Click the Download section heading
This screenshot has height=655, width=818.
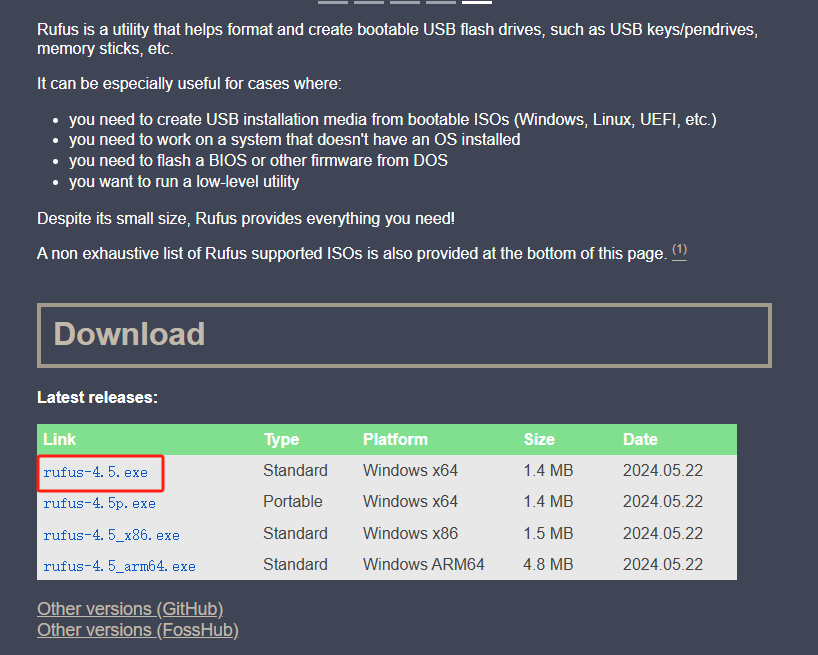[129, 334]
